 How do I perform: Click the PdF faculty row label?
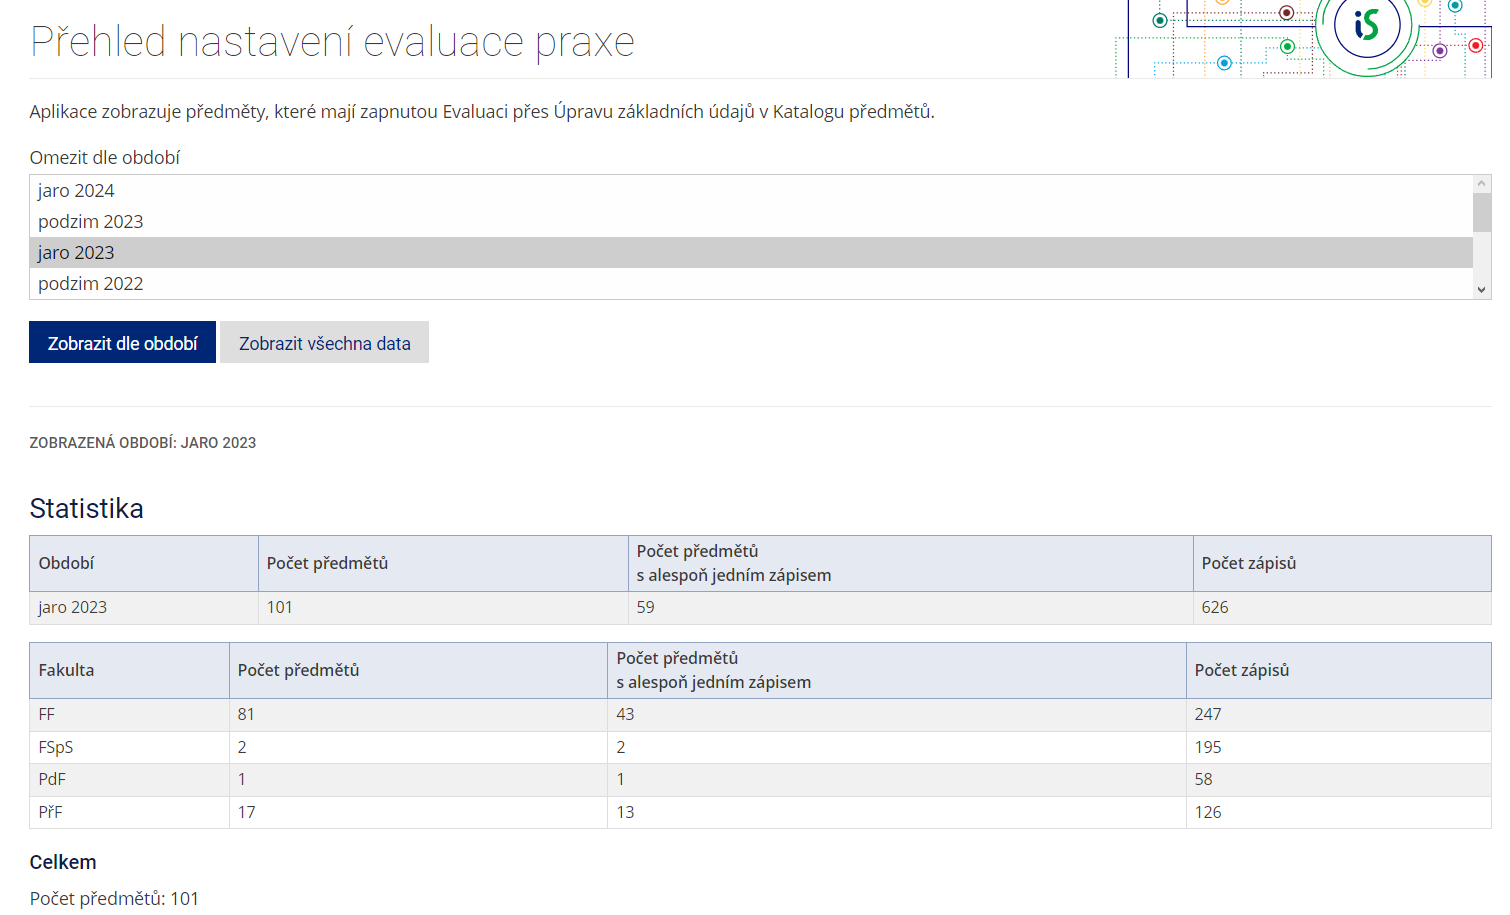(x=52, y=779)
